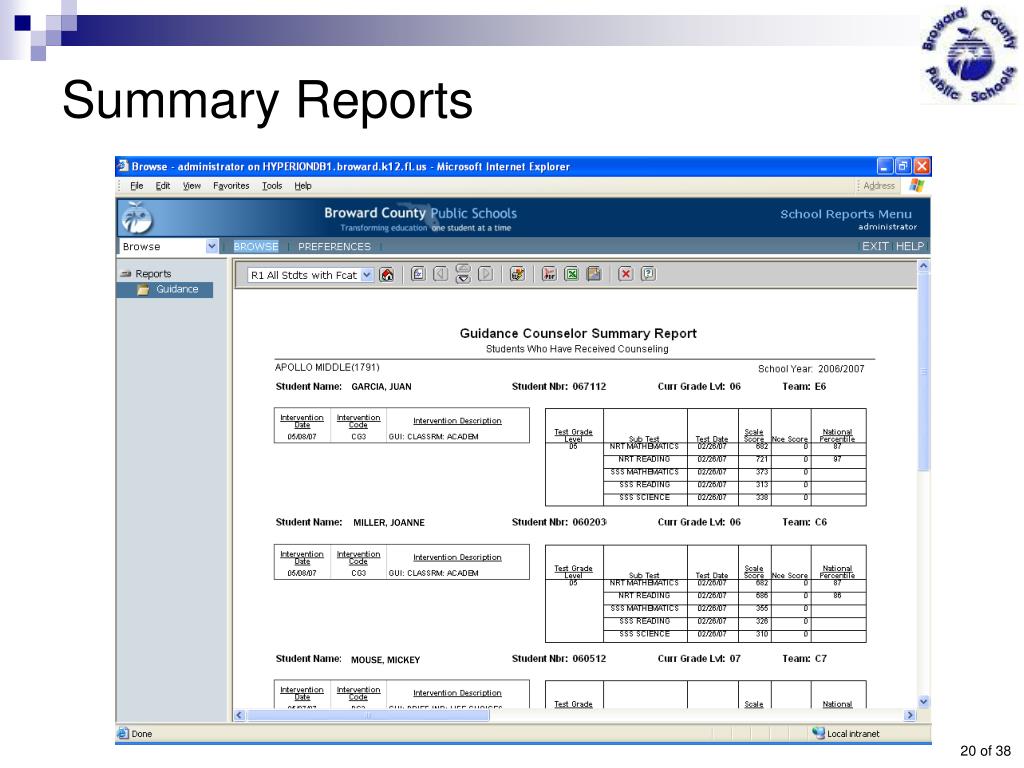The height and width of the screenshot is (768, 1024).
Task: Export the report to Excel
Action: click(x=571, y=274)
